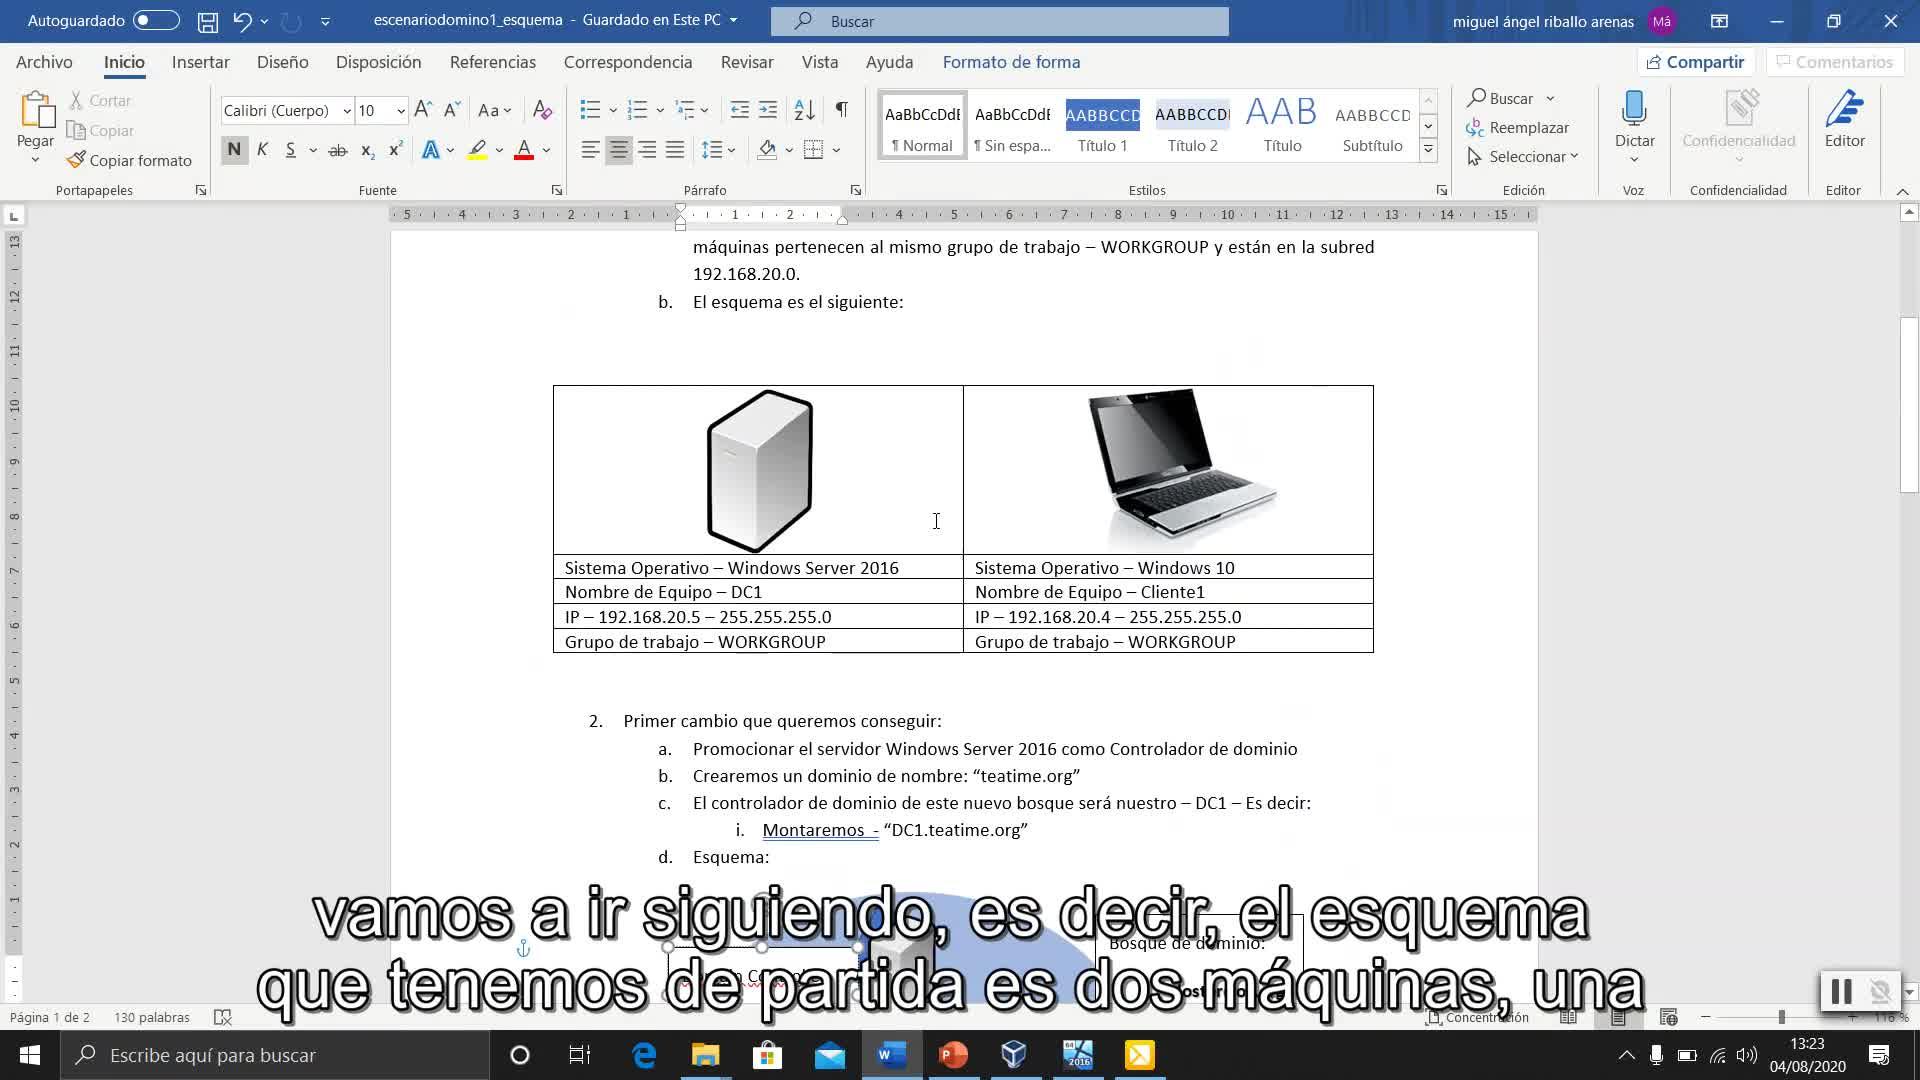Switch to the Referencias tab
The width and height of the screenshot is (1920, 1080).
click(492, 62)
